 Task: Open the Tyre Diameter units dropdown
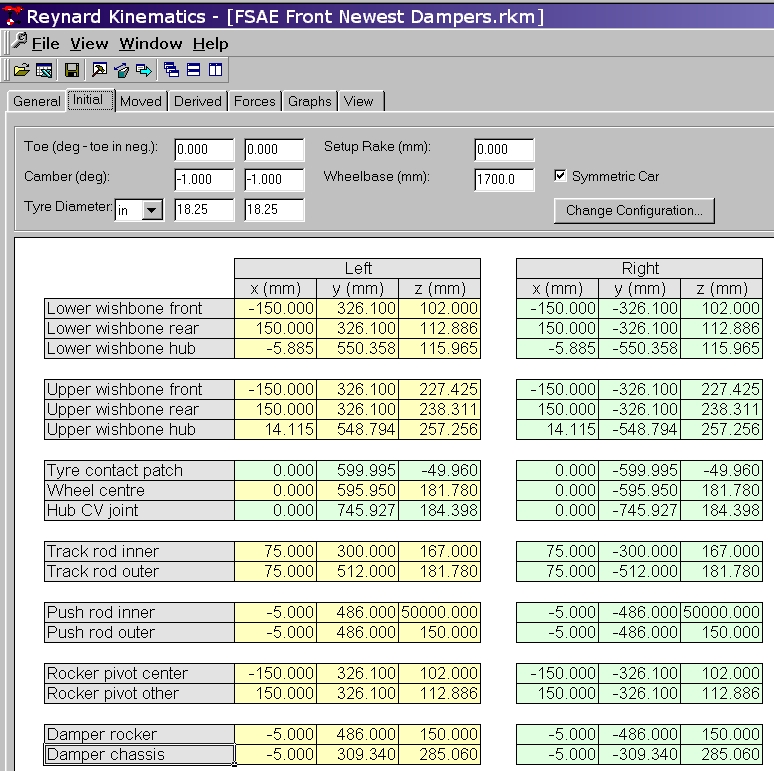(x=152, y=210)
